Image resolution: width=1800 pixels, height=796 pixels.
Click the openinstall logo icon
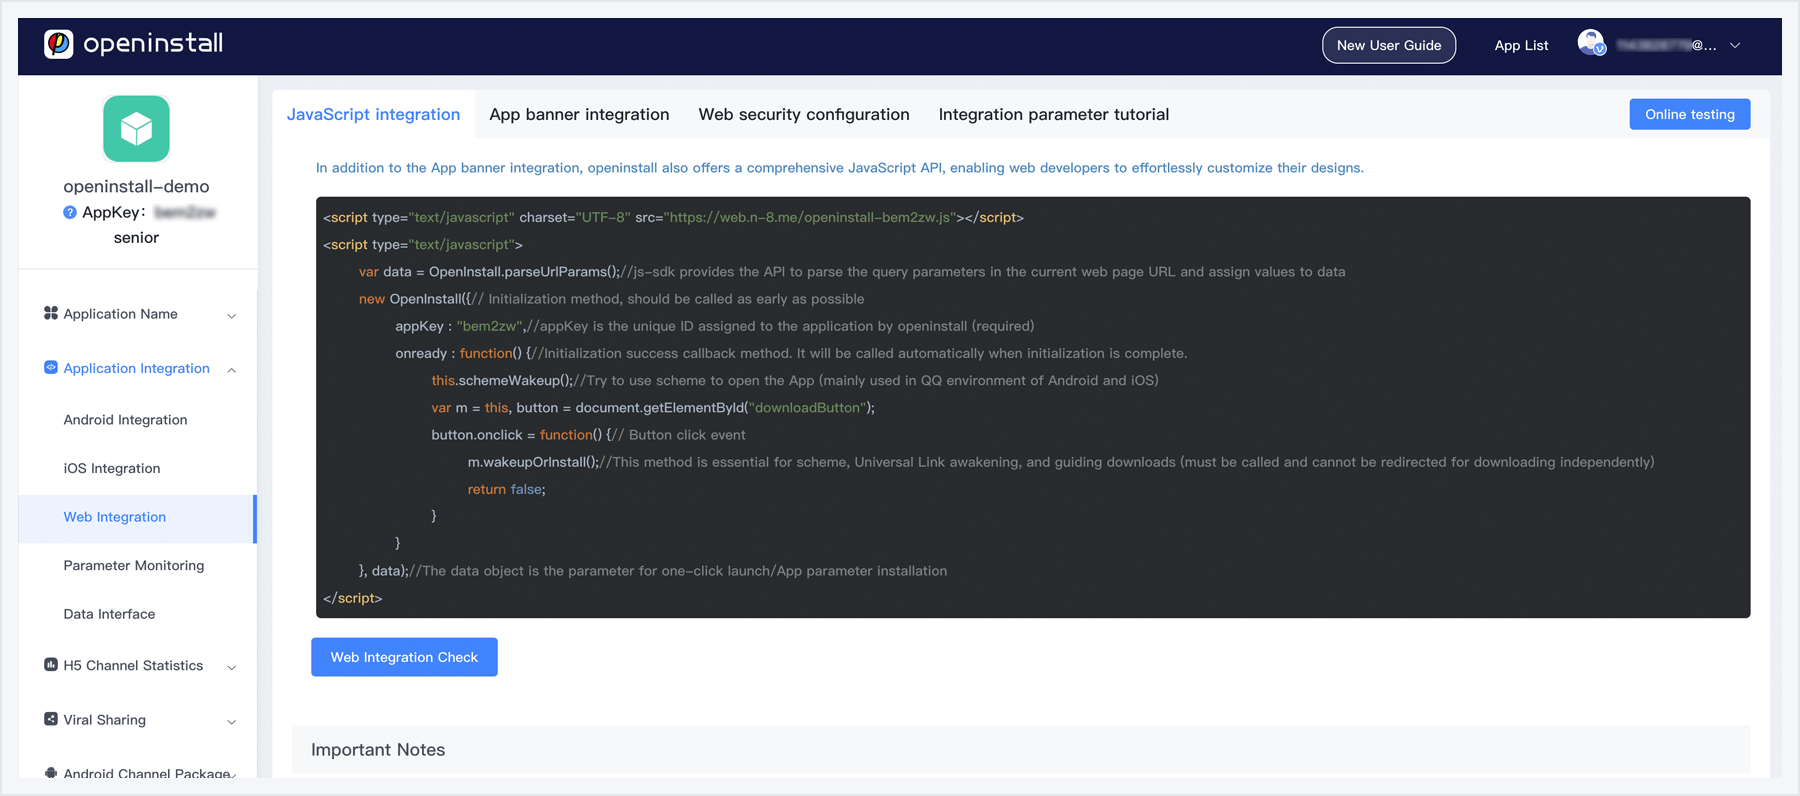point(59,44)
